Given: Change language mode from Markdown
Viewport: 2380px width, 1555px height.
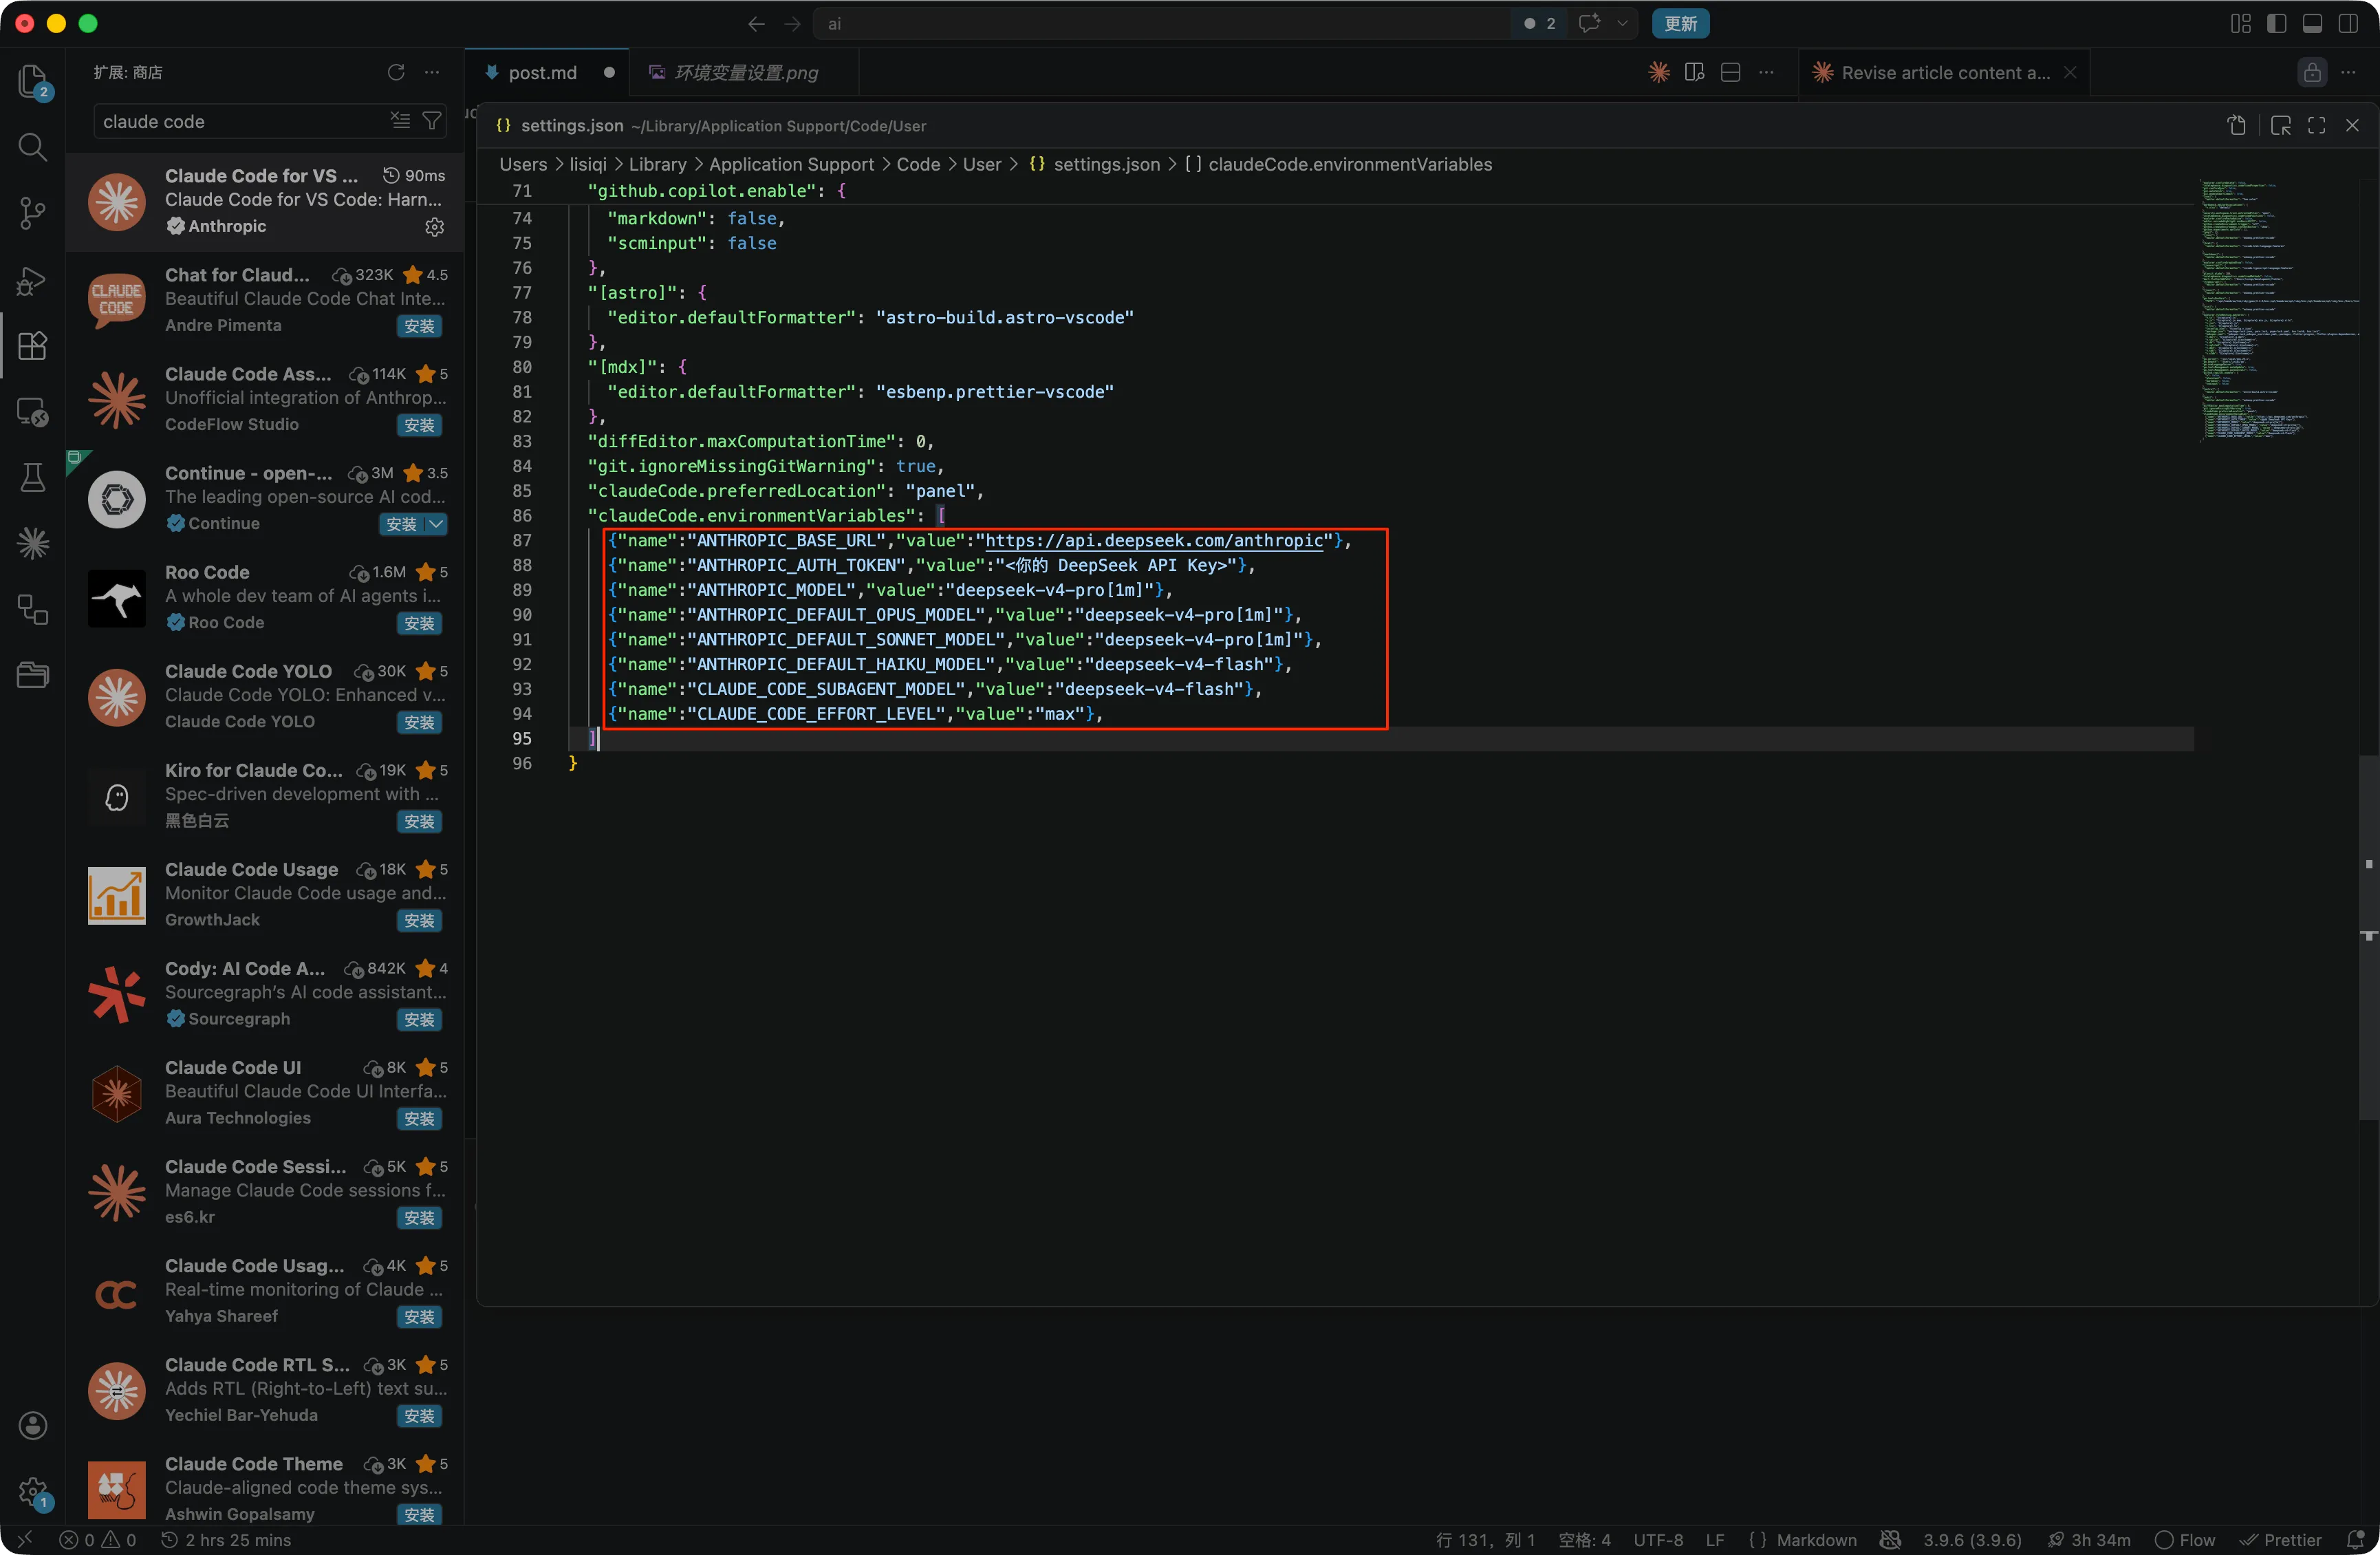Looking at the screenshot, I should (1816, 1540).
